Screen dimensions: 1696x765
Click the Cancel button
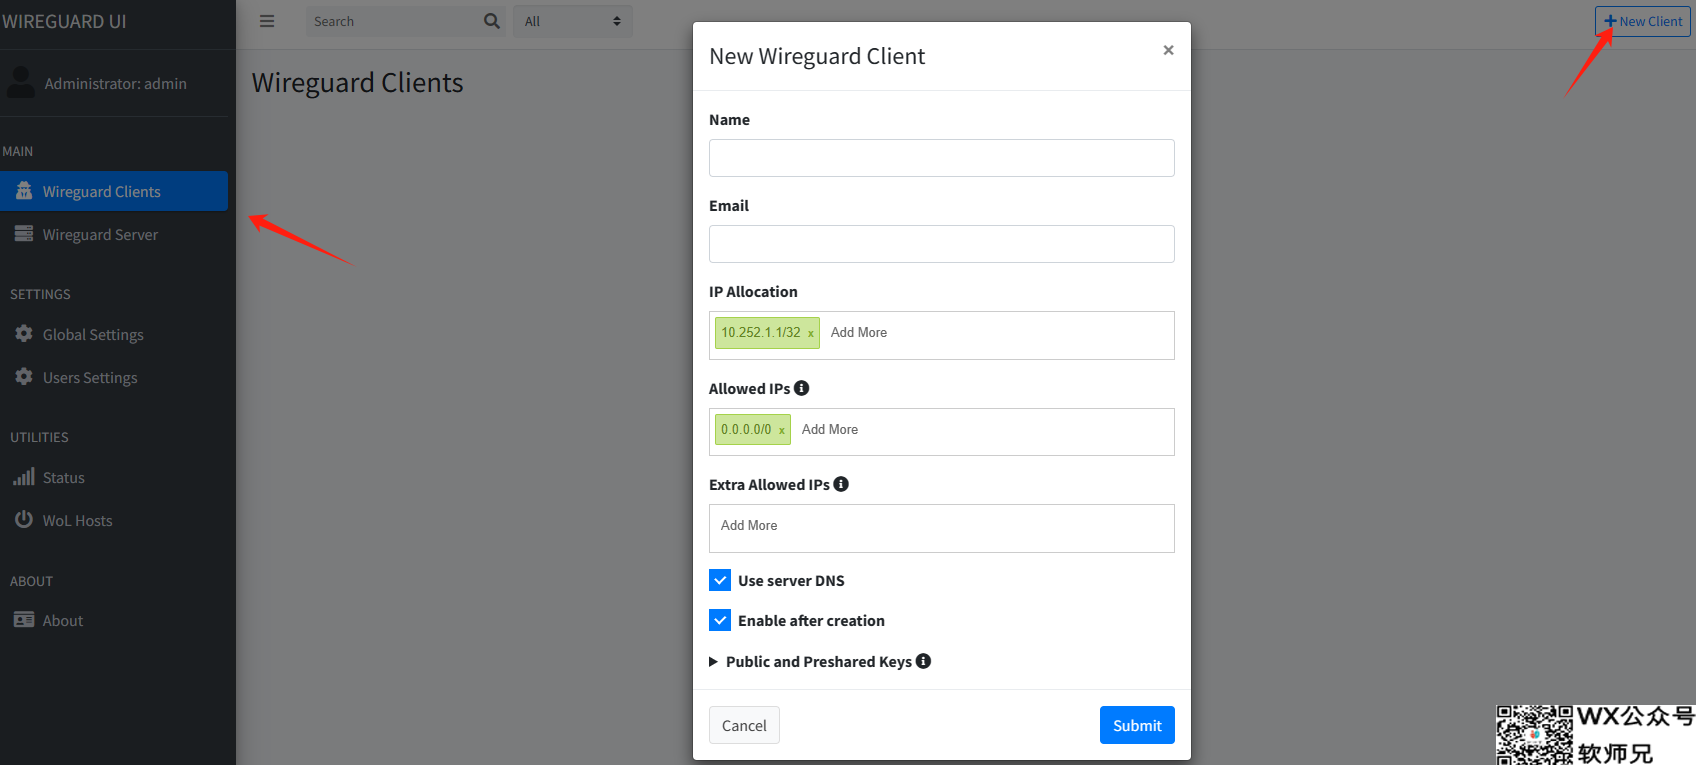[x=744, y=725]
